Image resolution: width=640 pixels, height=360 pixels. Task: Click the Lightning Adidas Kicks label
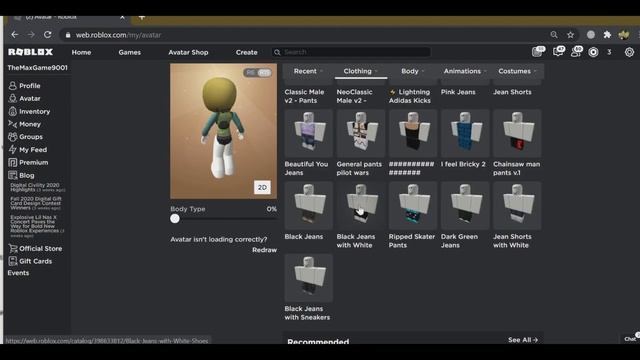point(410,96)
